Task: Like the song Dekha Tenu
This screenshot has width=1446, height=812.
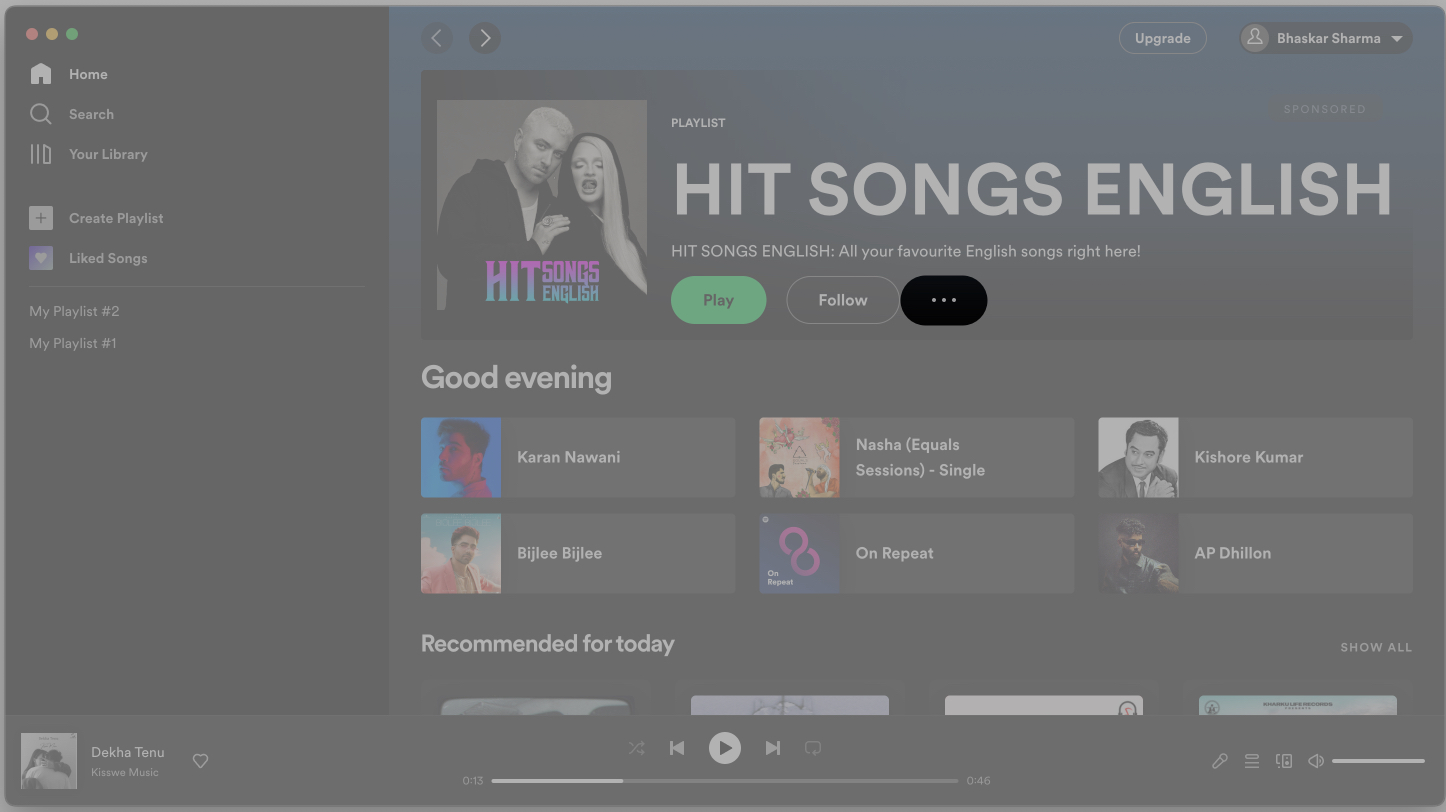Action: pos(200,760)
